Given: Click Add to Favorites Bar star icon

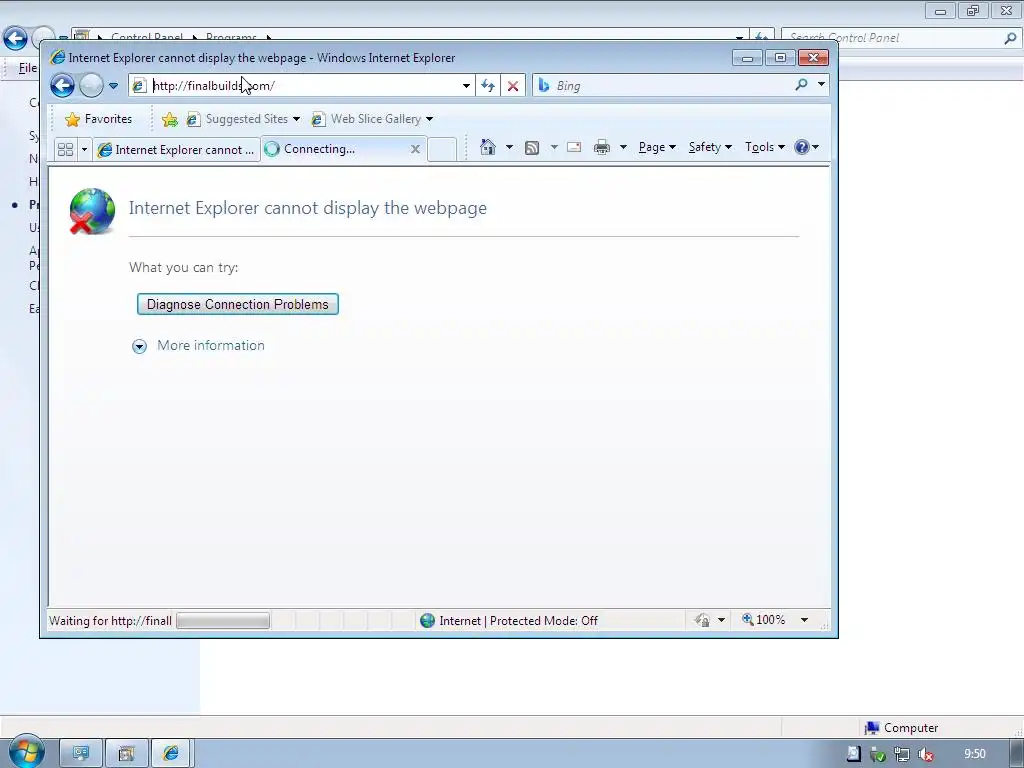Looking at the screenshot, I should [x=170, y=119].
